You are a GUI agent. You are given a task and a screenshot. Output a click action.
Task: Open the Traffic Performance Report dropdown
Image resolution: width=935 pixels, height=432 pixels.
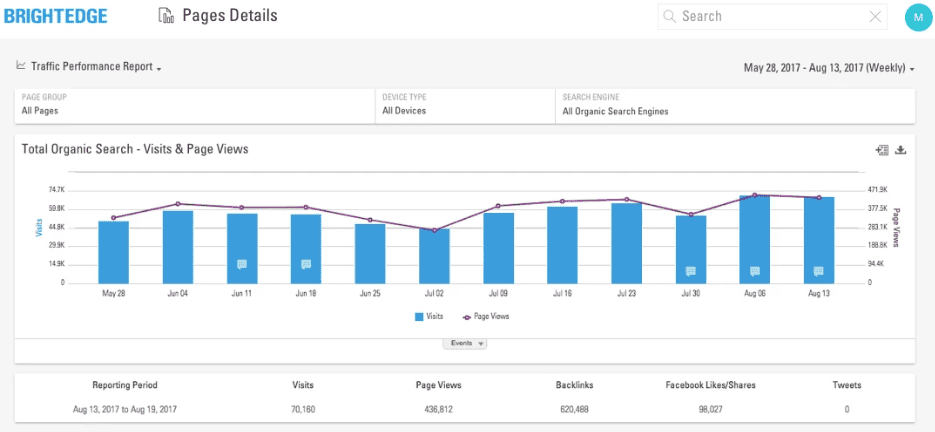pyautogui.click(x=95, y=67)
